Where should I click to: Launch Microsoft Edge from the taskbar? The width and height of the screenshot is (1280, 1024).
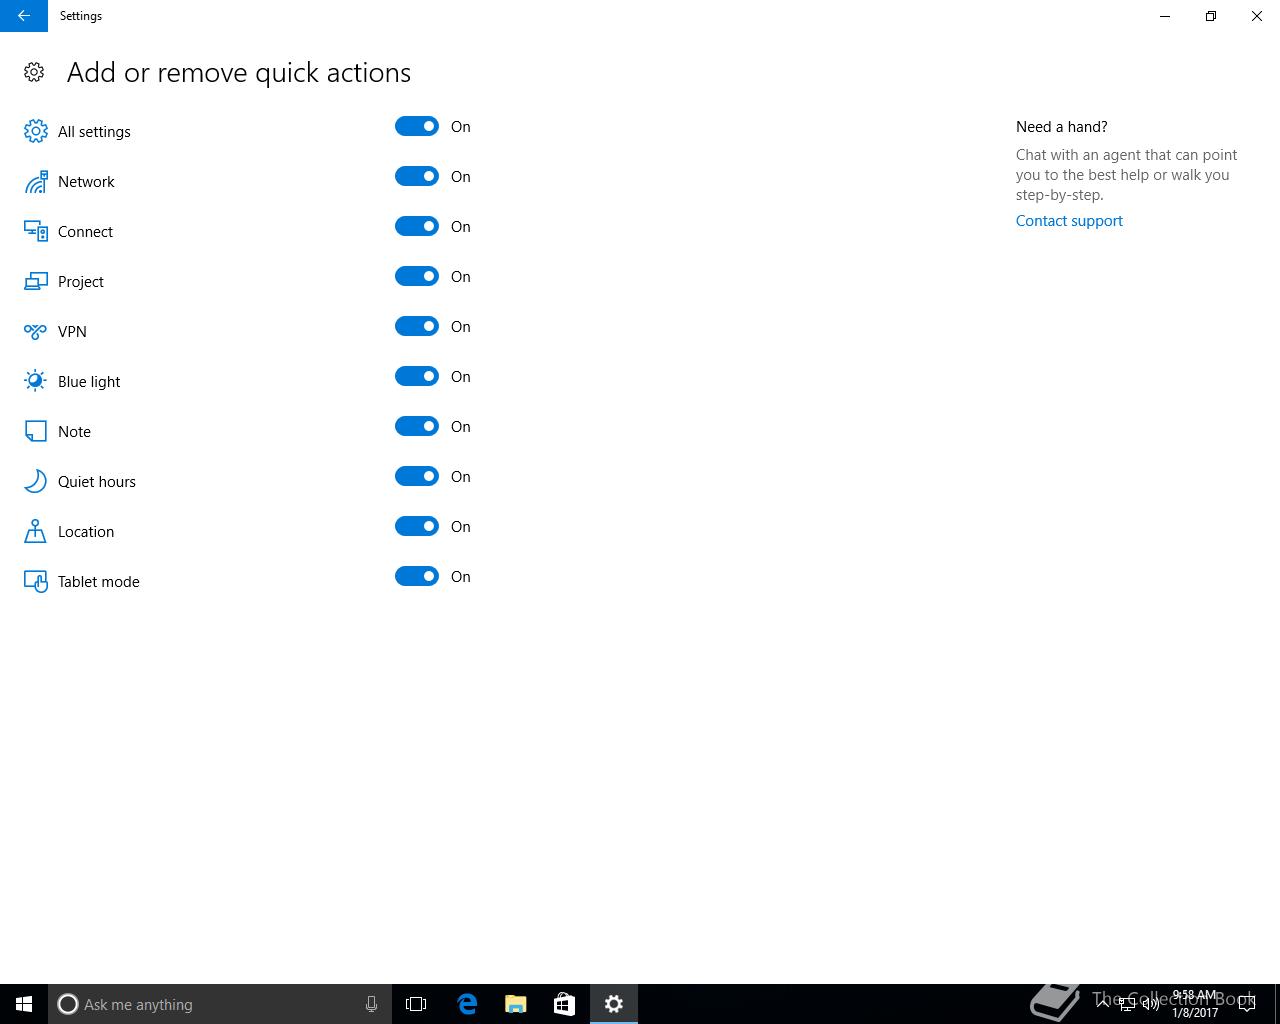(467, 1004)
